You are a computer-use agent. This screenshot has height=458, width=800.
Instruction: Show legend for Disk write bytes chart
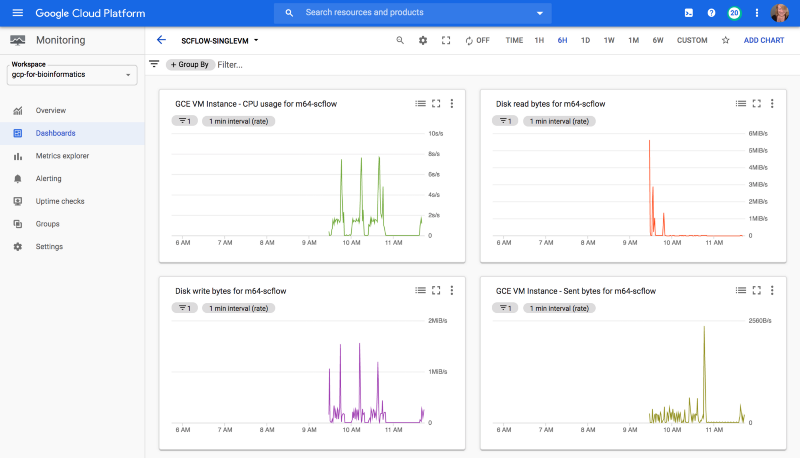pos(420,291)
